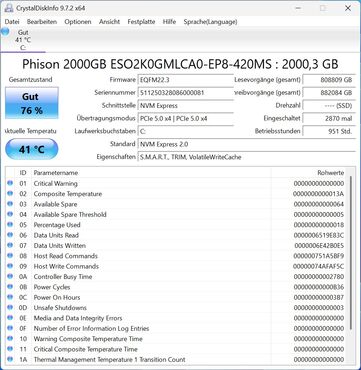Click the Lesevorgänge value 808809 GB

click(x=329, y=80)
